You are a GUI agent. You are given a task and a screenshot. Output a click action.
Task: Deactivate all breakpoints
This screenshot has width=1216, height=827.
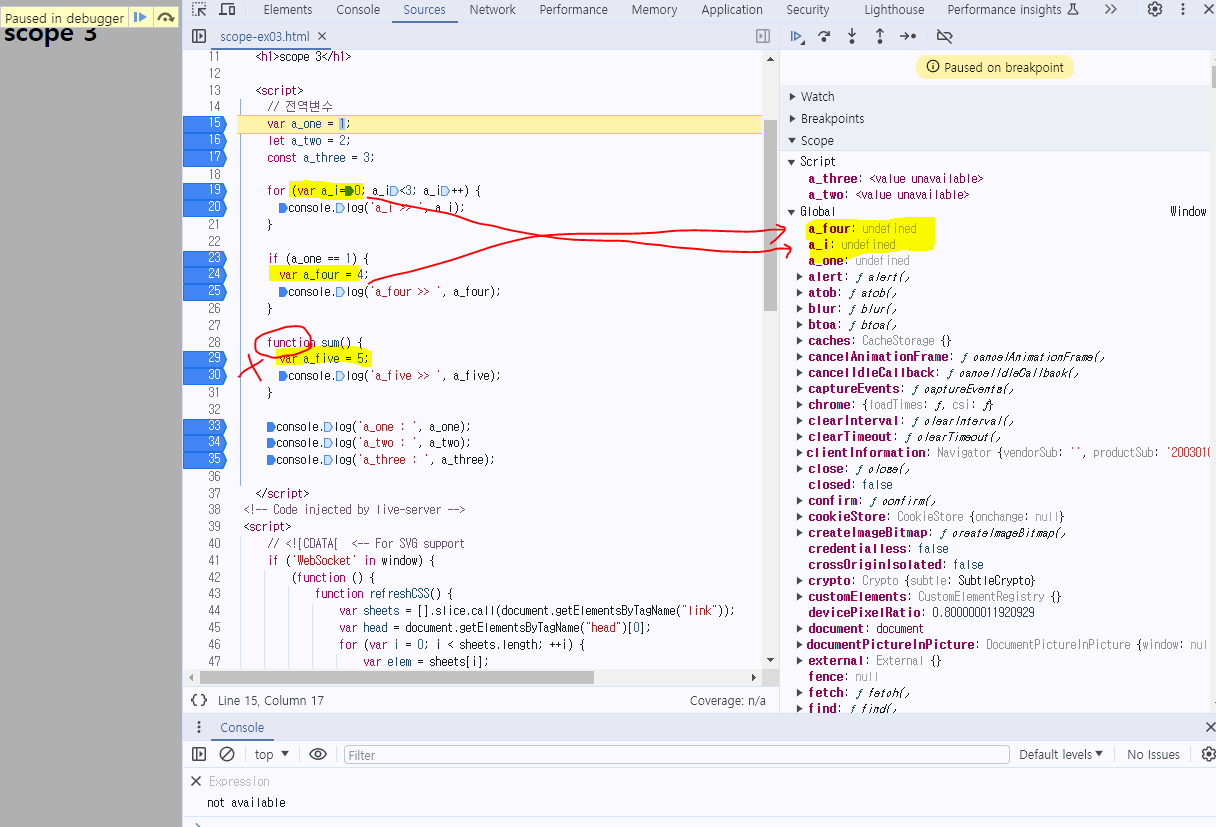pos(944,36)
